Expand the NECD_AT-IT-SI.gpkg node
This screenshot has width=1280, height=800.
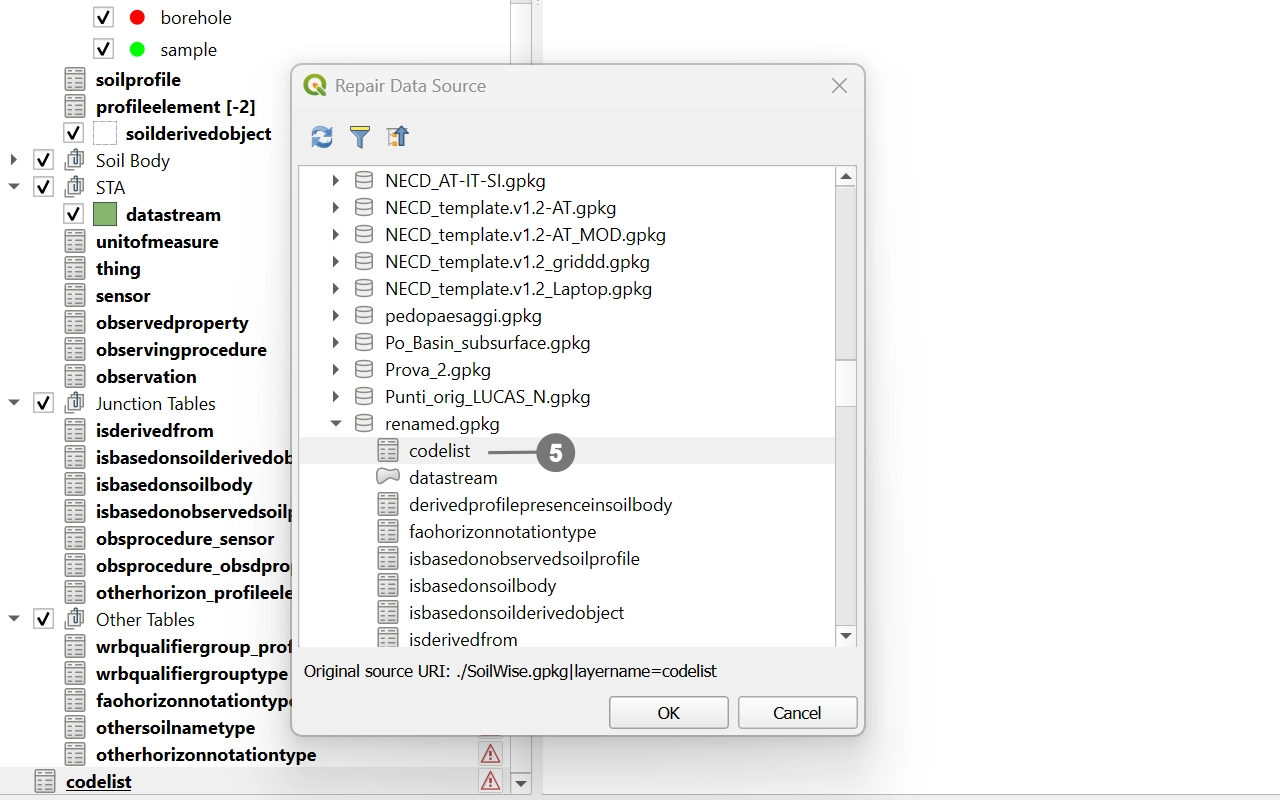tap(336, 181)
